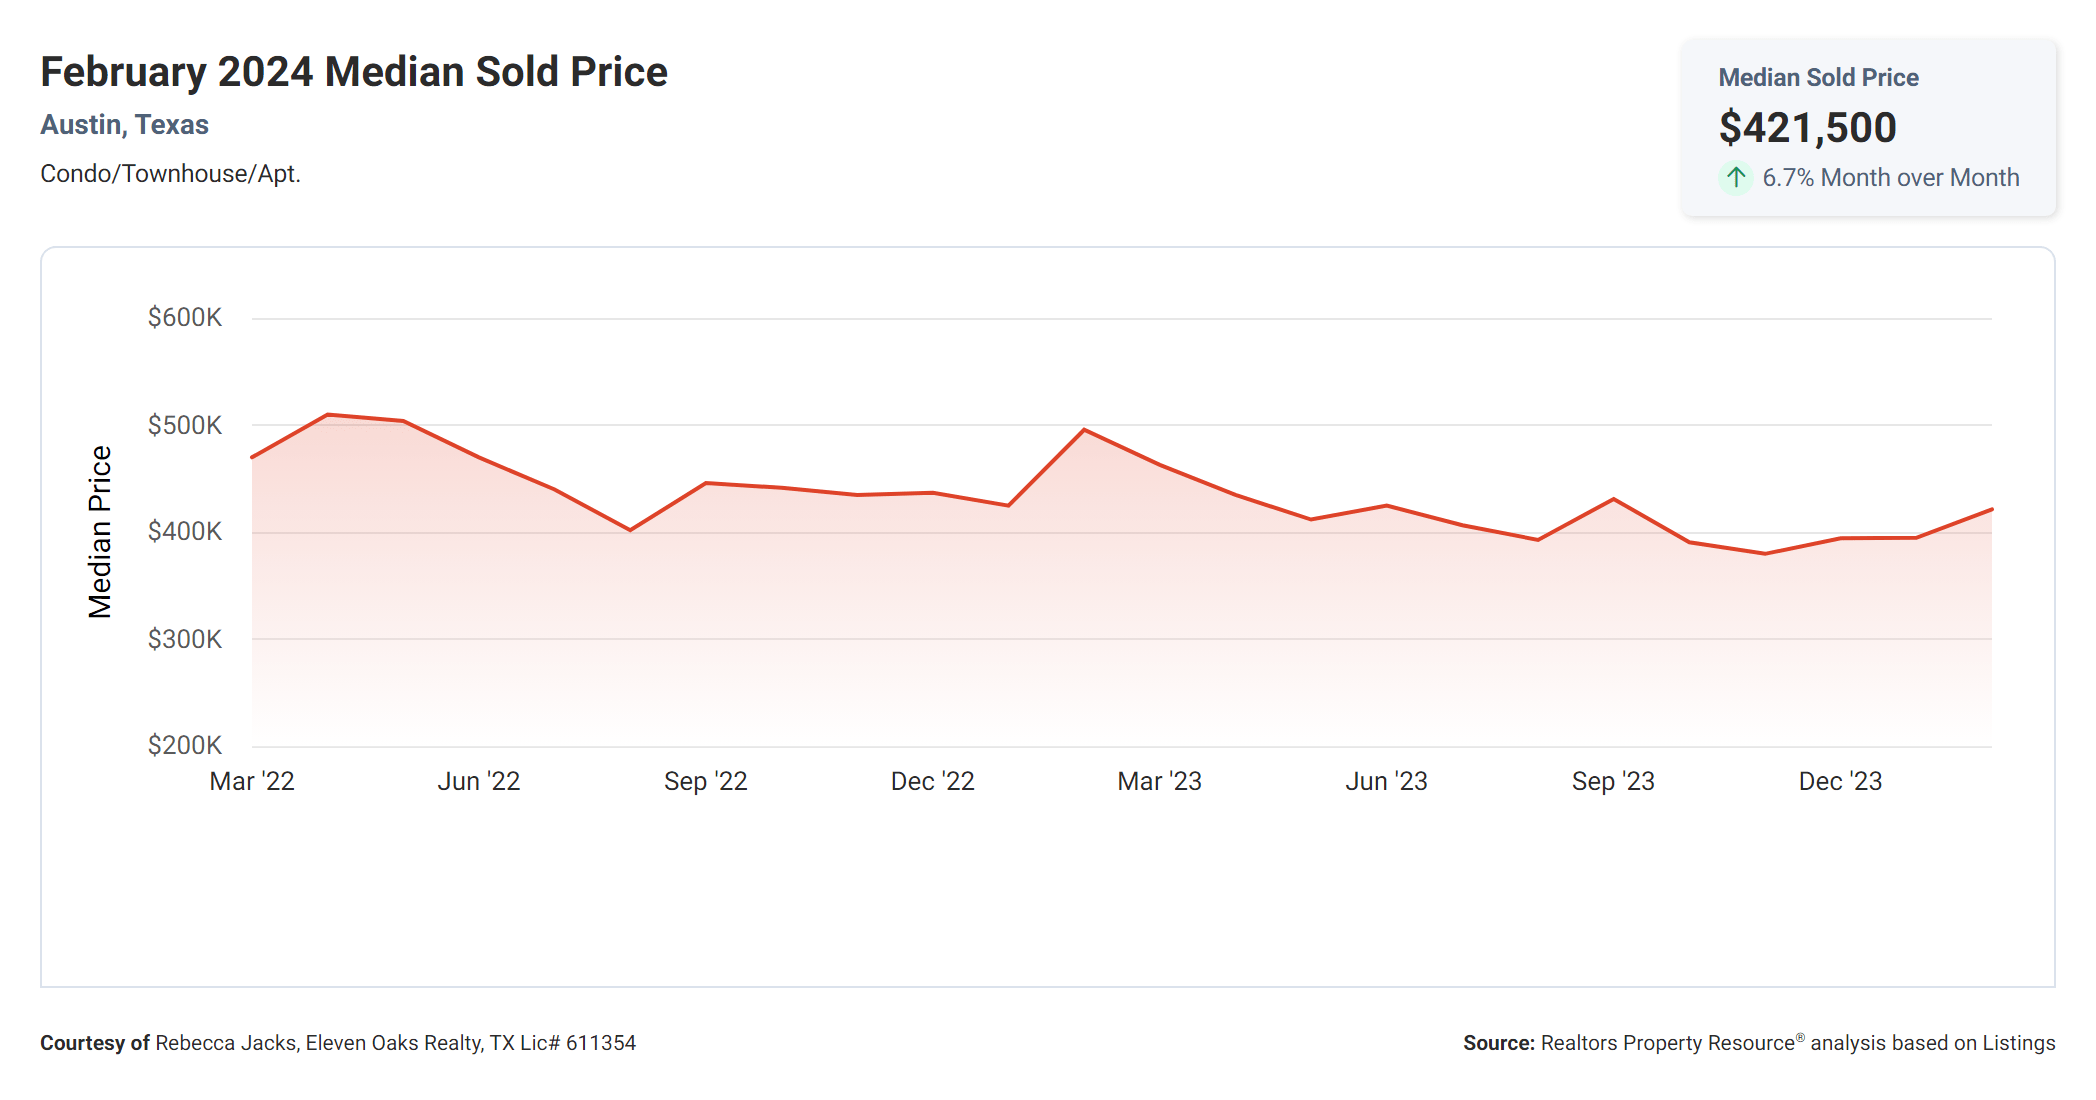The height and width of the screenshot is (1100, 2096).
Task: Click the 'Courtesy of Rebecca Jacks' attribution text
Action: (x=338, y=1043)
